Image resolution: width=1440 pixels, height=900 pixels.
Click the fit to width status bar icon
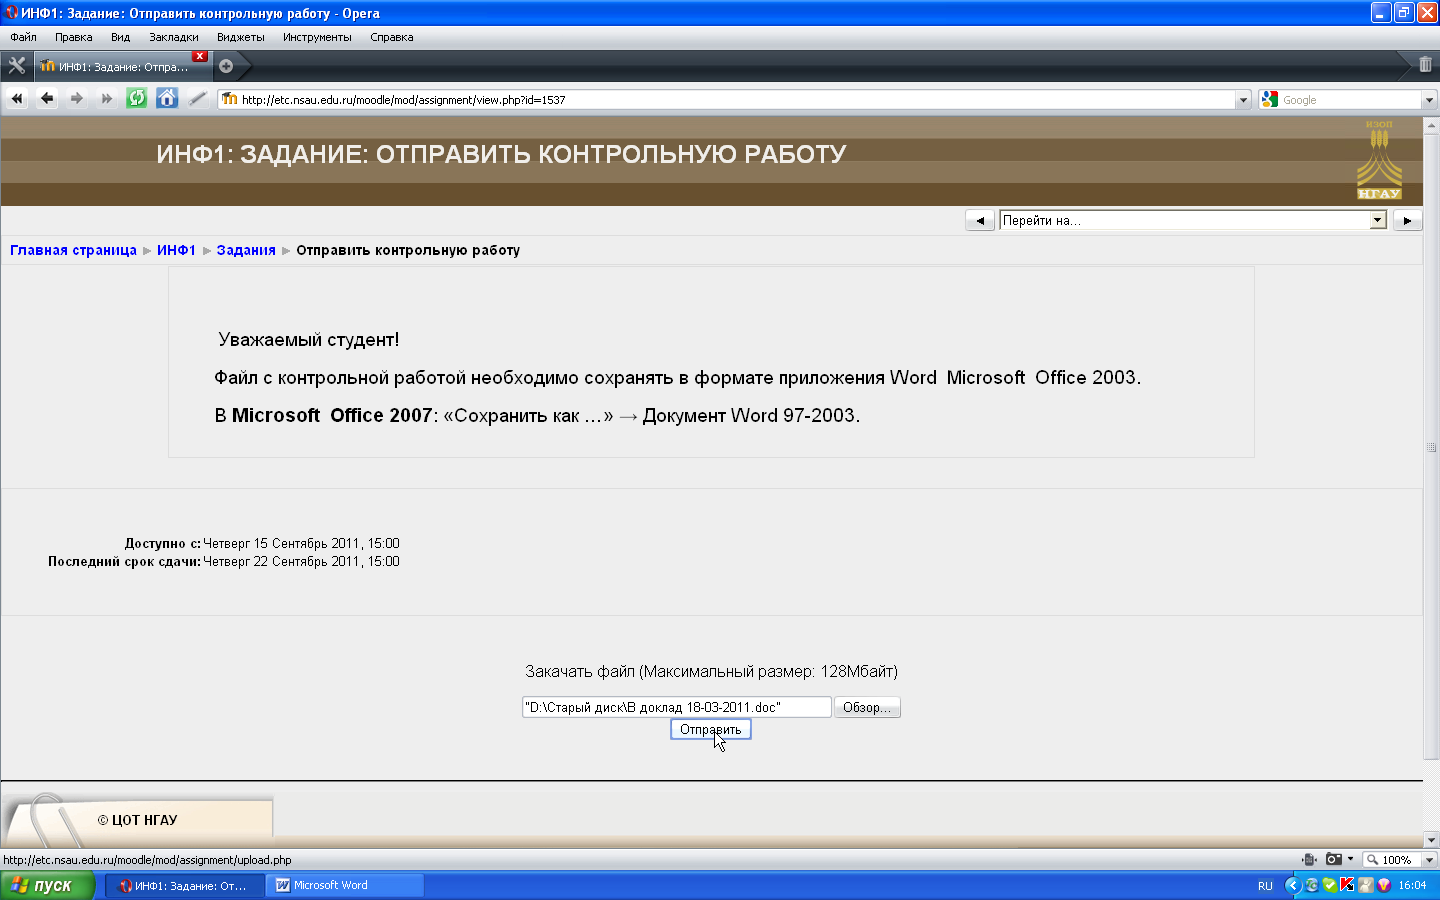tap(1309, 859)
